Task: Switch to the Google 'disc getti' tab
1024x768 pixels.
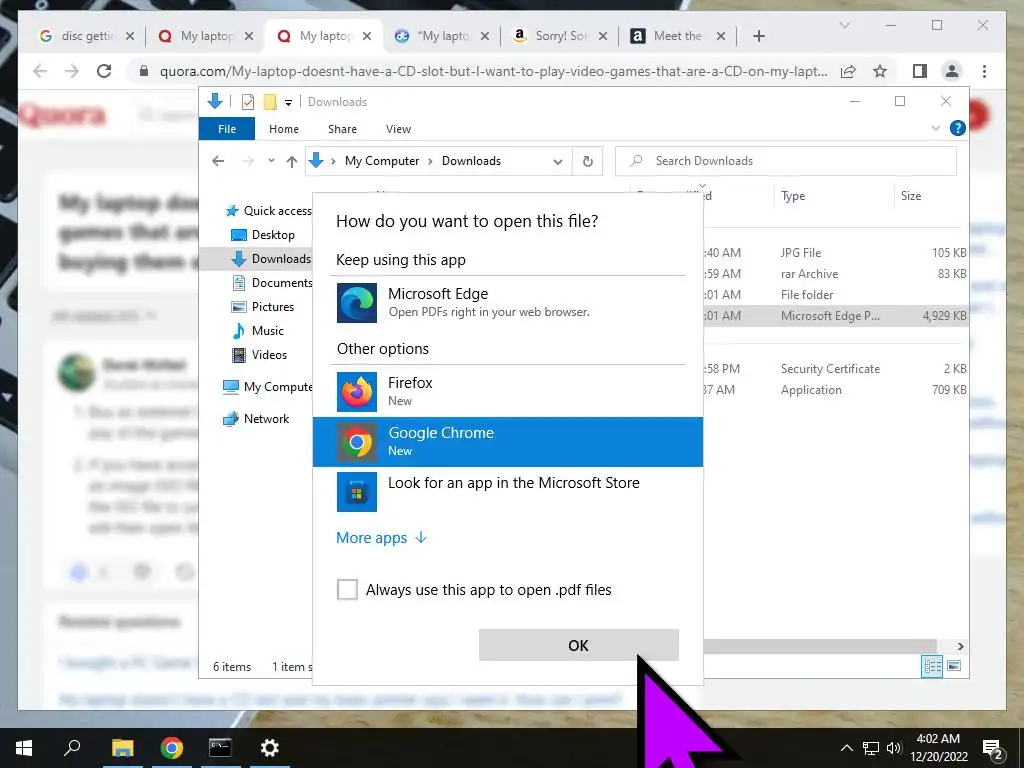Action: [x=86, y=36]
